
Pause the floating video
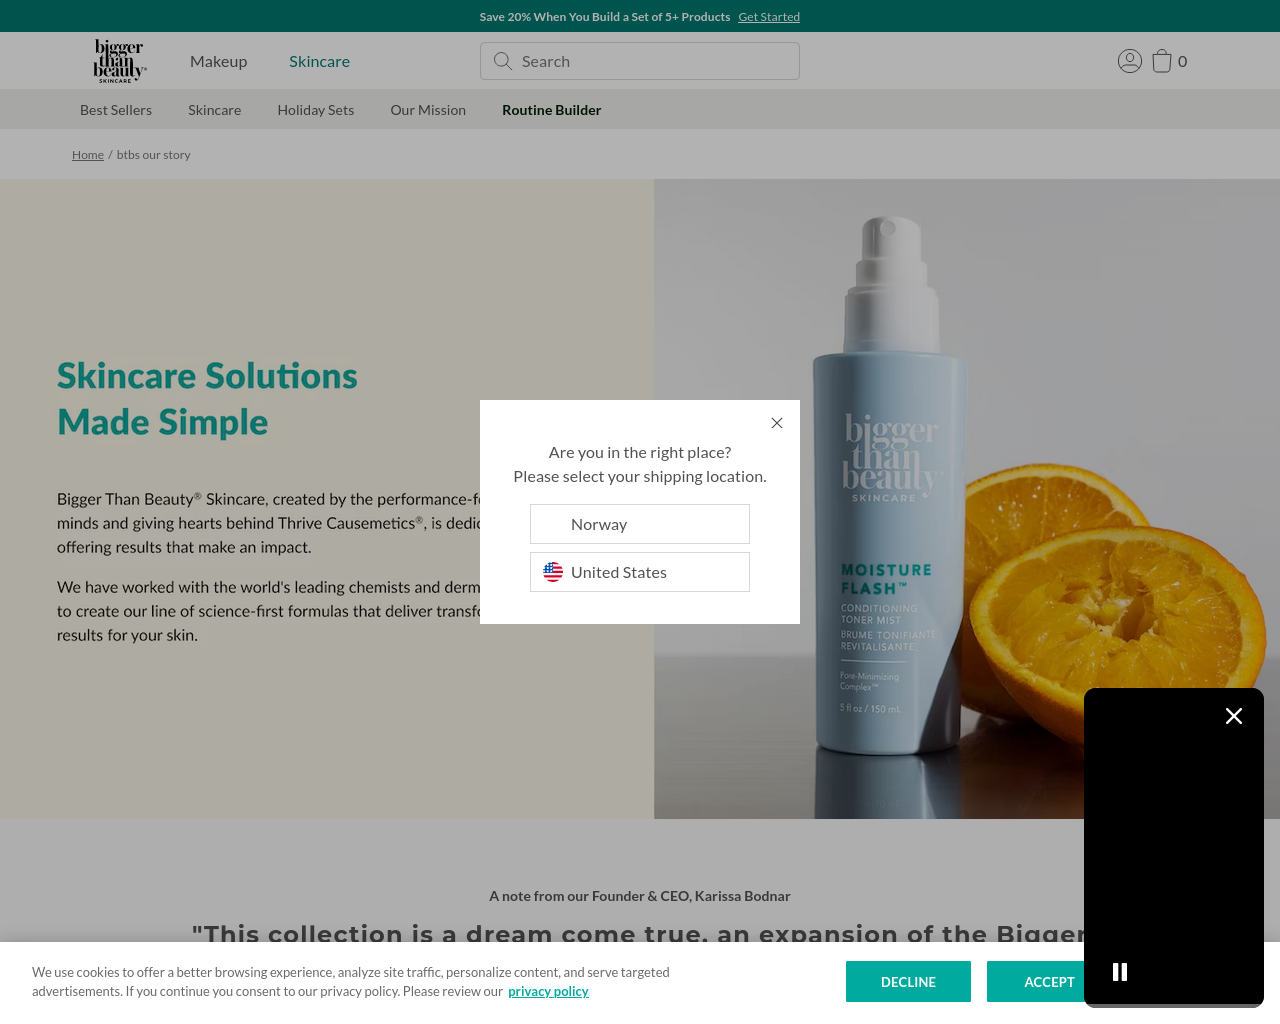point(1120,972)
